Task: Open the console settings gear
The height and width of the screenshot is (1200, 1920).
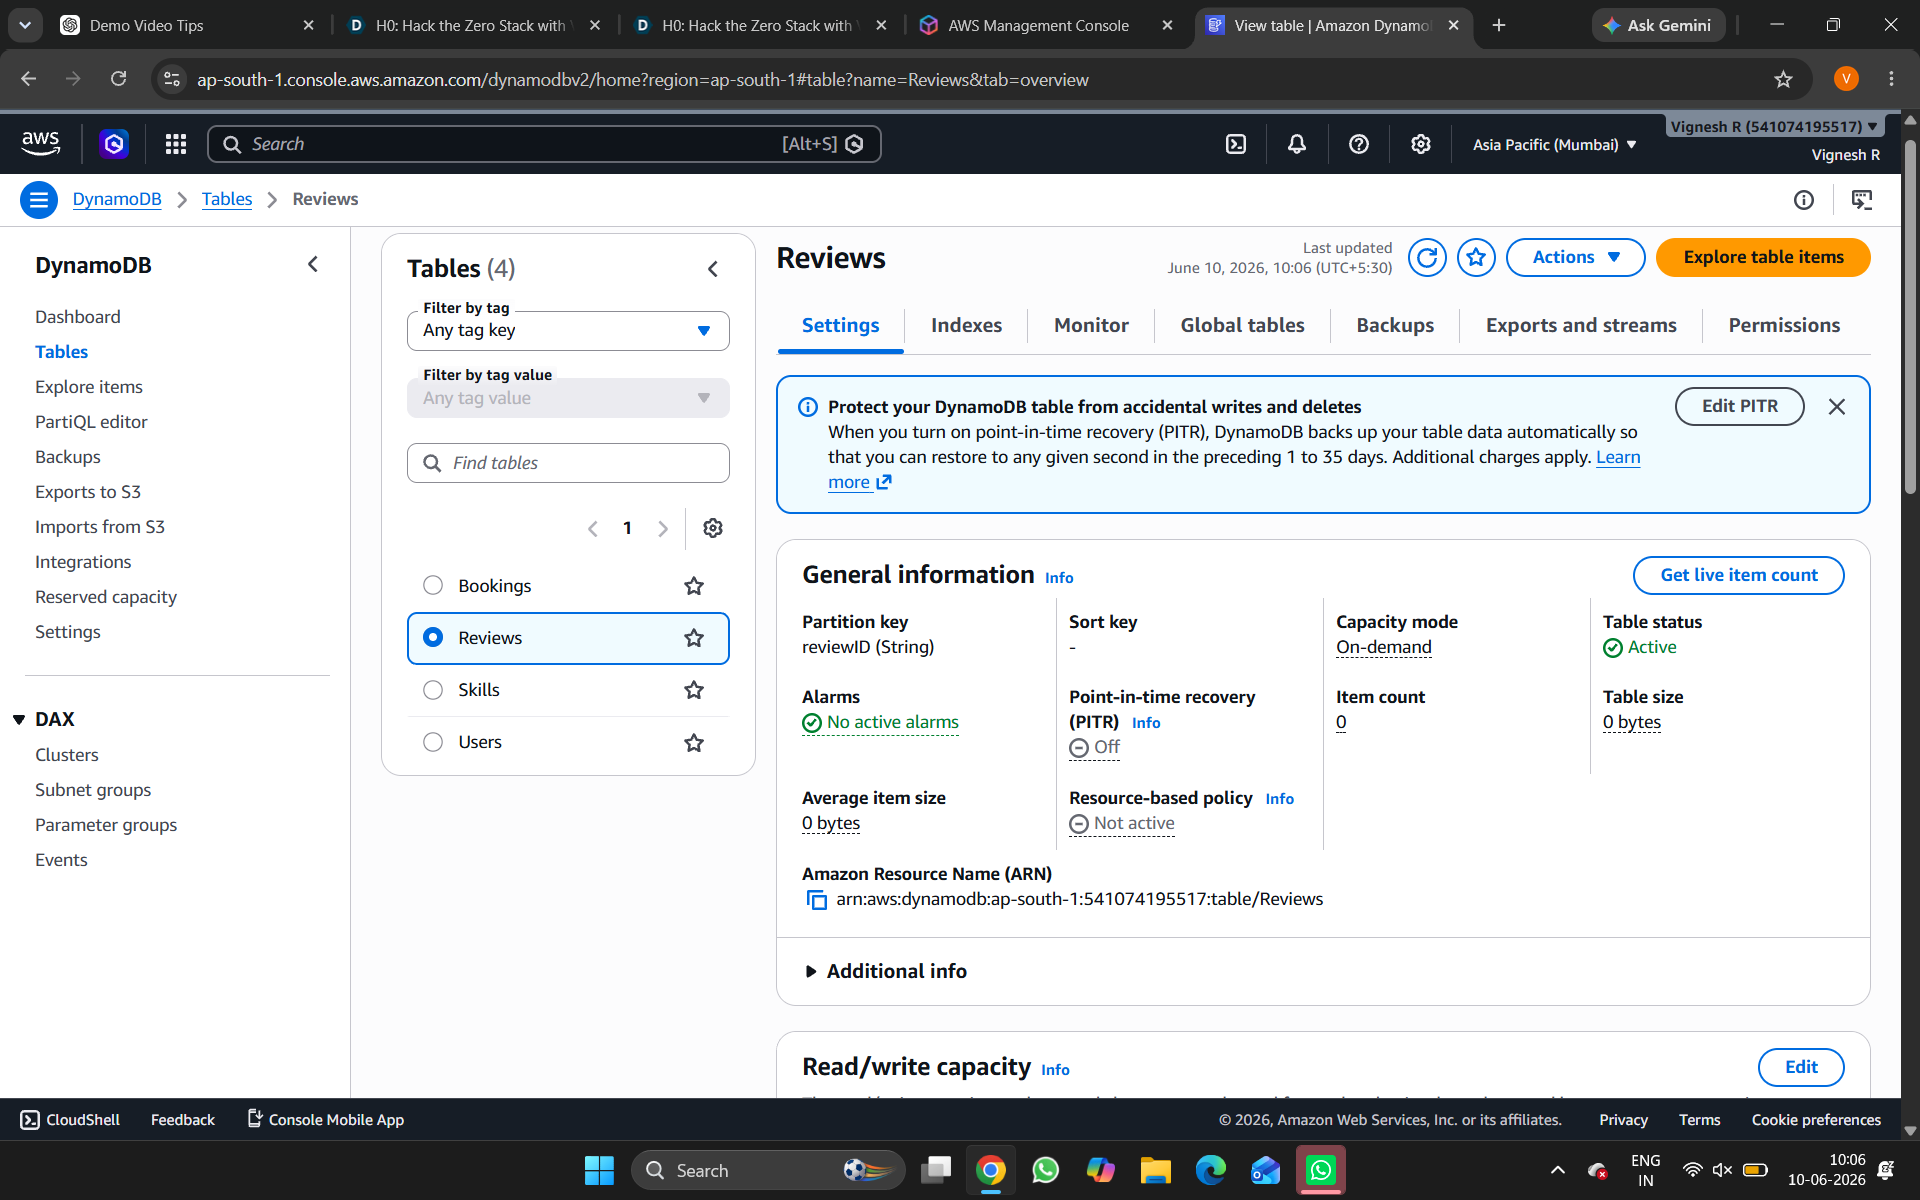Action: pyautogui.click(x=1420, y=144)
